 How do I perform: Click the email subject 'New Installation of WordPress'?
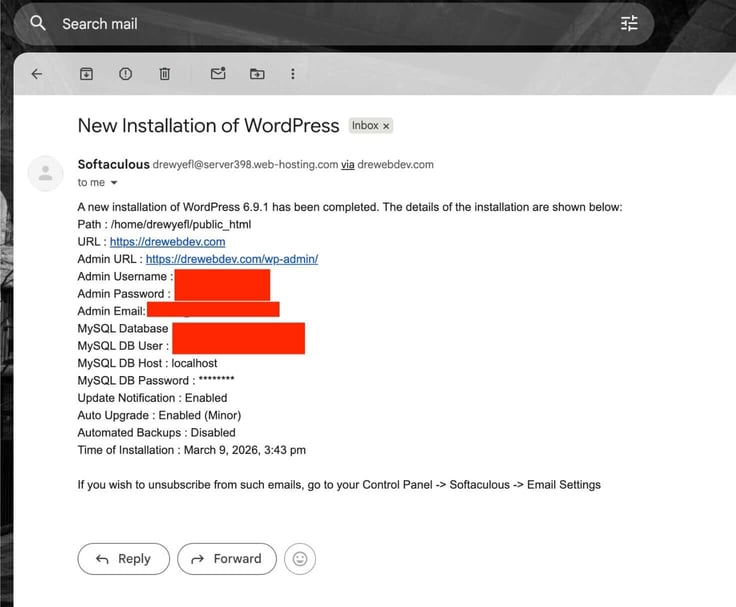[x=208, y=126]
